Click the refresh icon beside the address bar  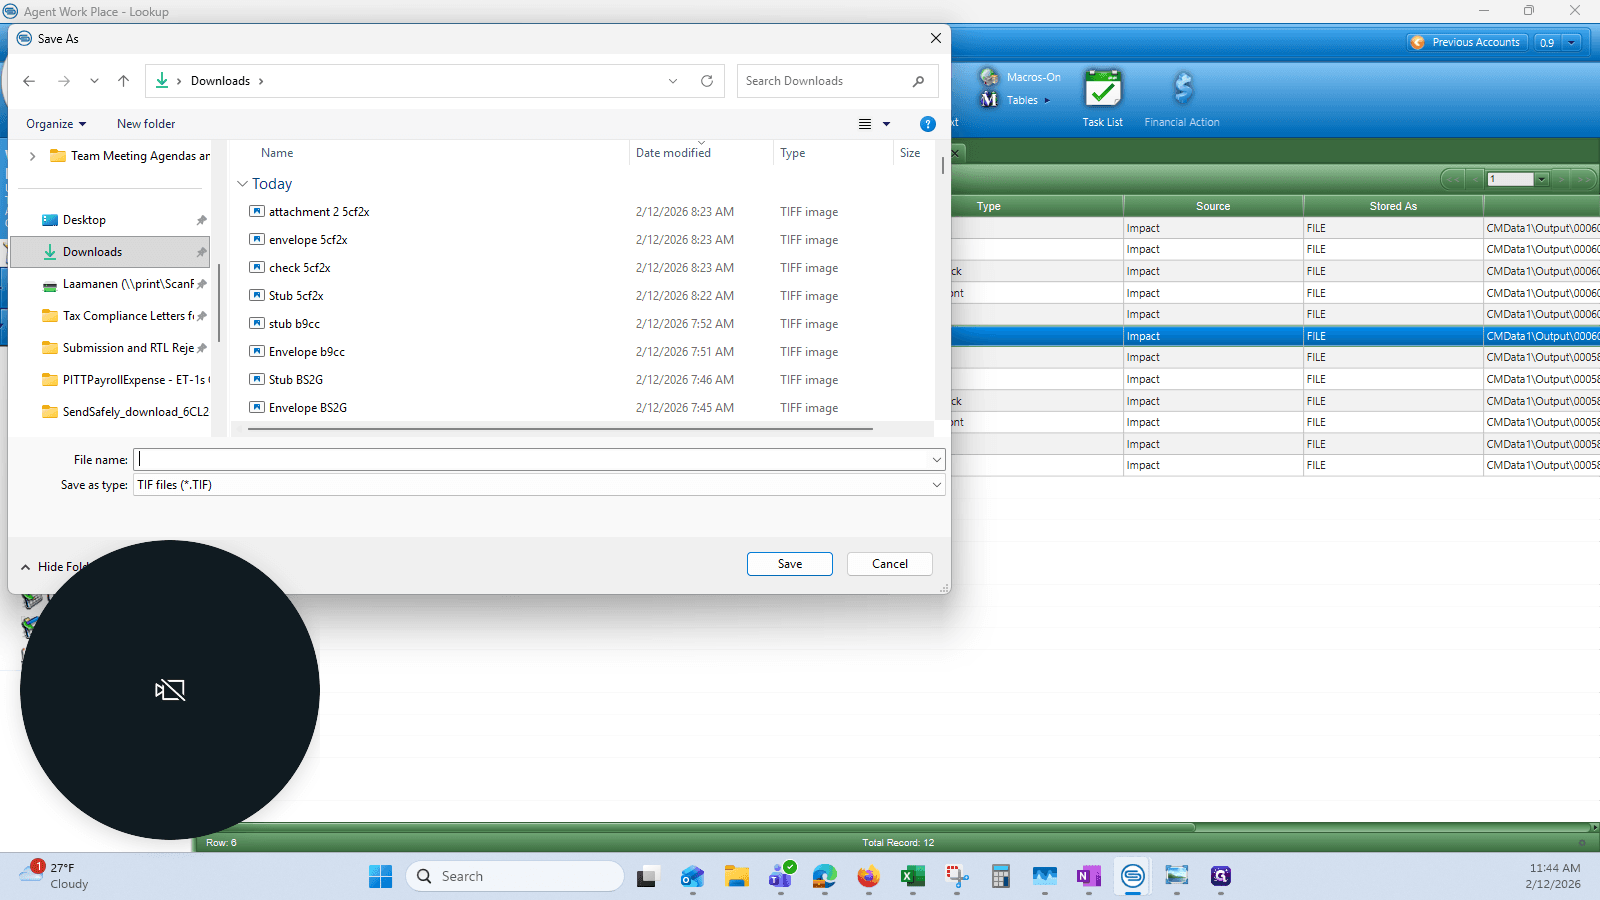(x=707, y=81)
